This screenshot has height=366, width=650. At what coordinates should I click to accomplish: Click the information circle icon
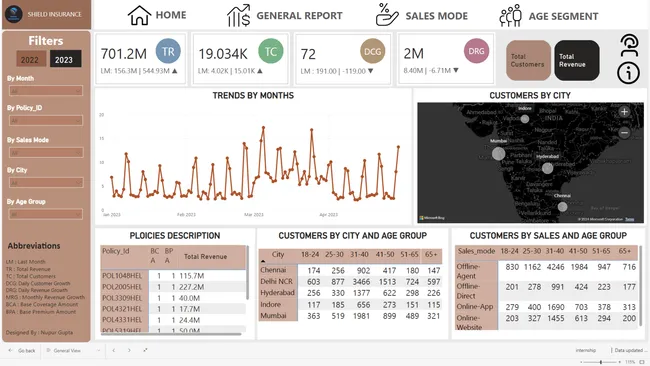628,73
